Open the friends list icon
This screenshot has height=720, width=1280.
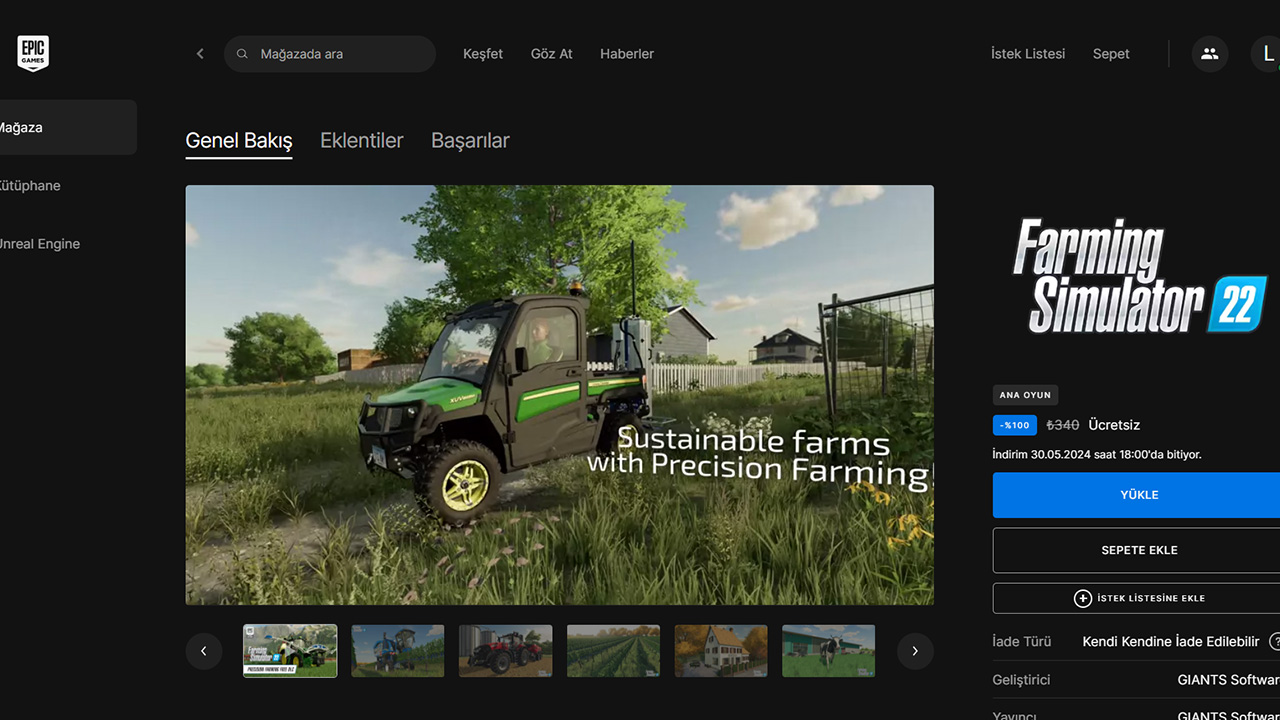[x=1210, y=54]
